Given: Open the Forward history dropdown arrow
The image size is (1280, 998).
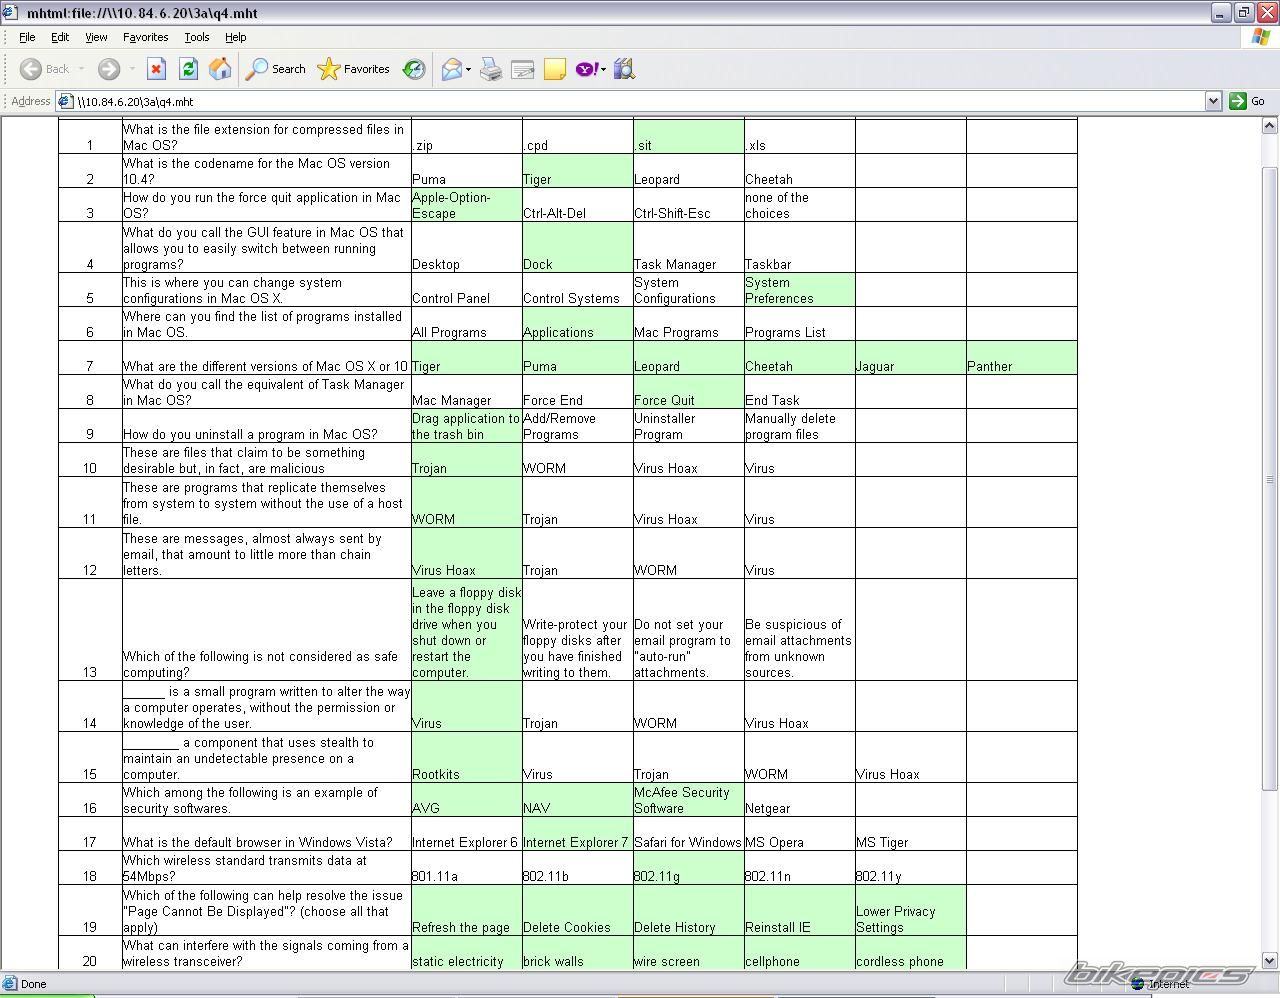Looking at the screenshot, I should pyautogui.click(x=131, y=69).
